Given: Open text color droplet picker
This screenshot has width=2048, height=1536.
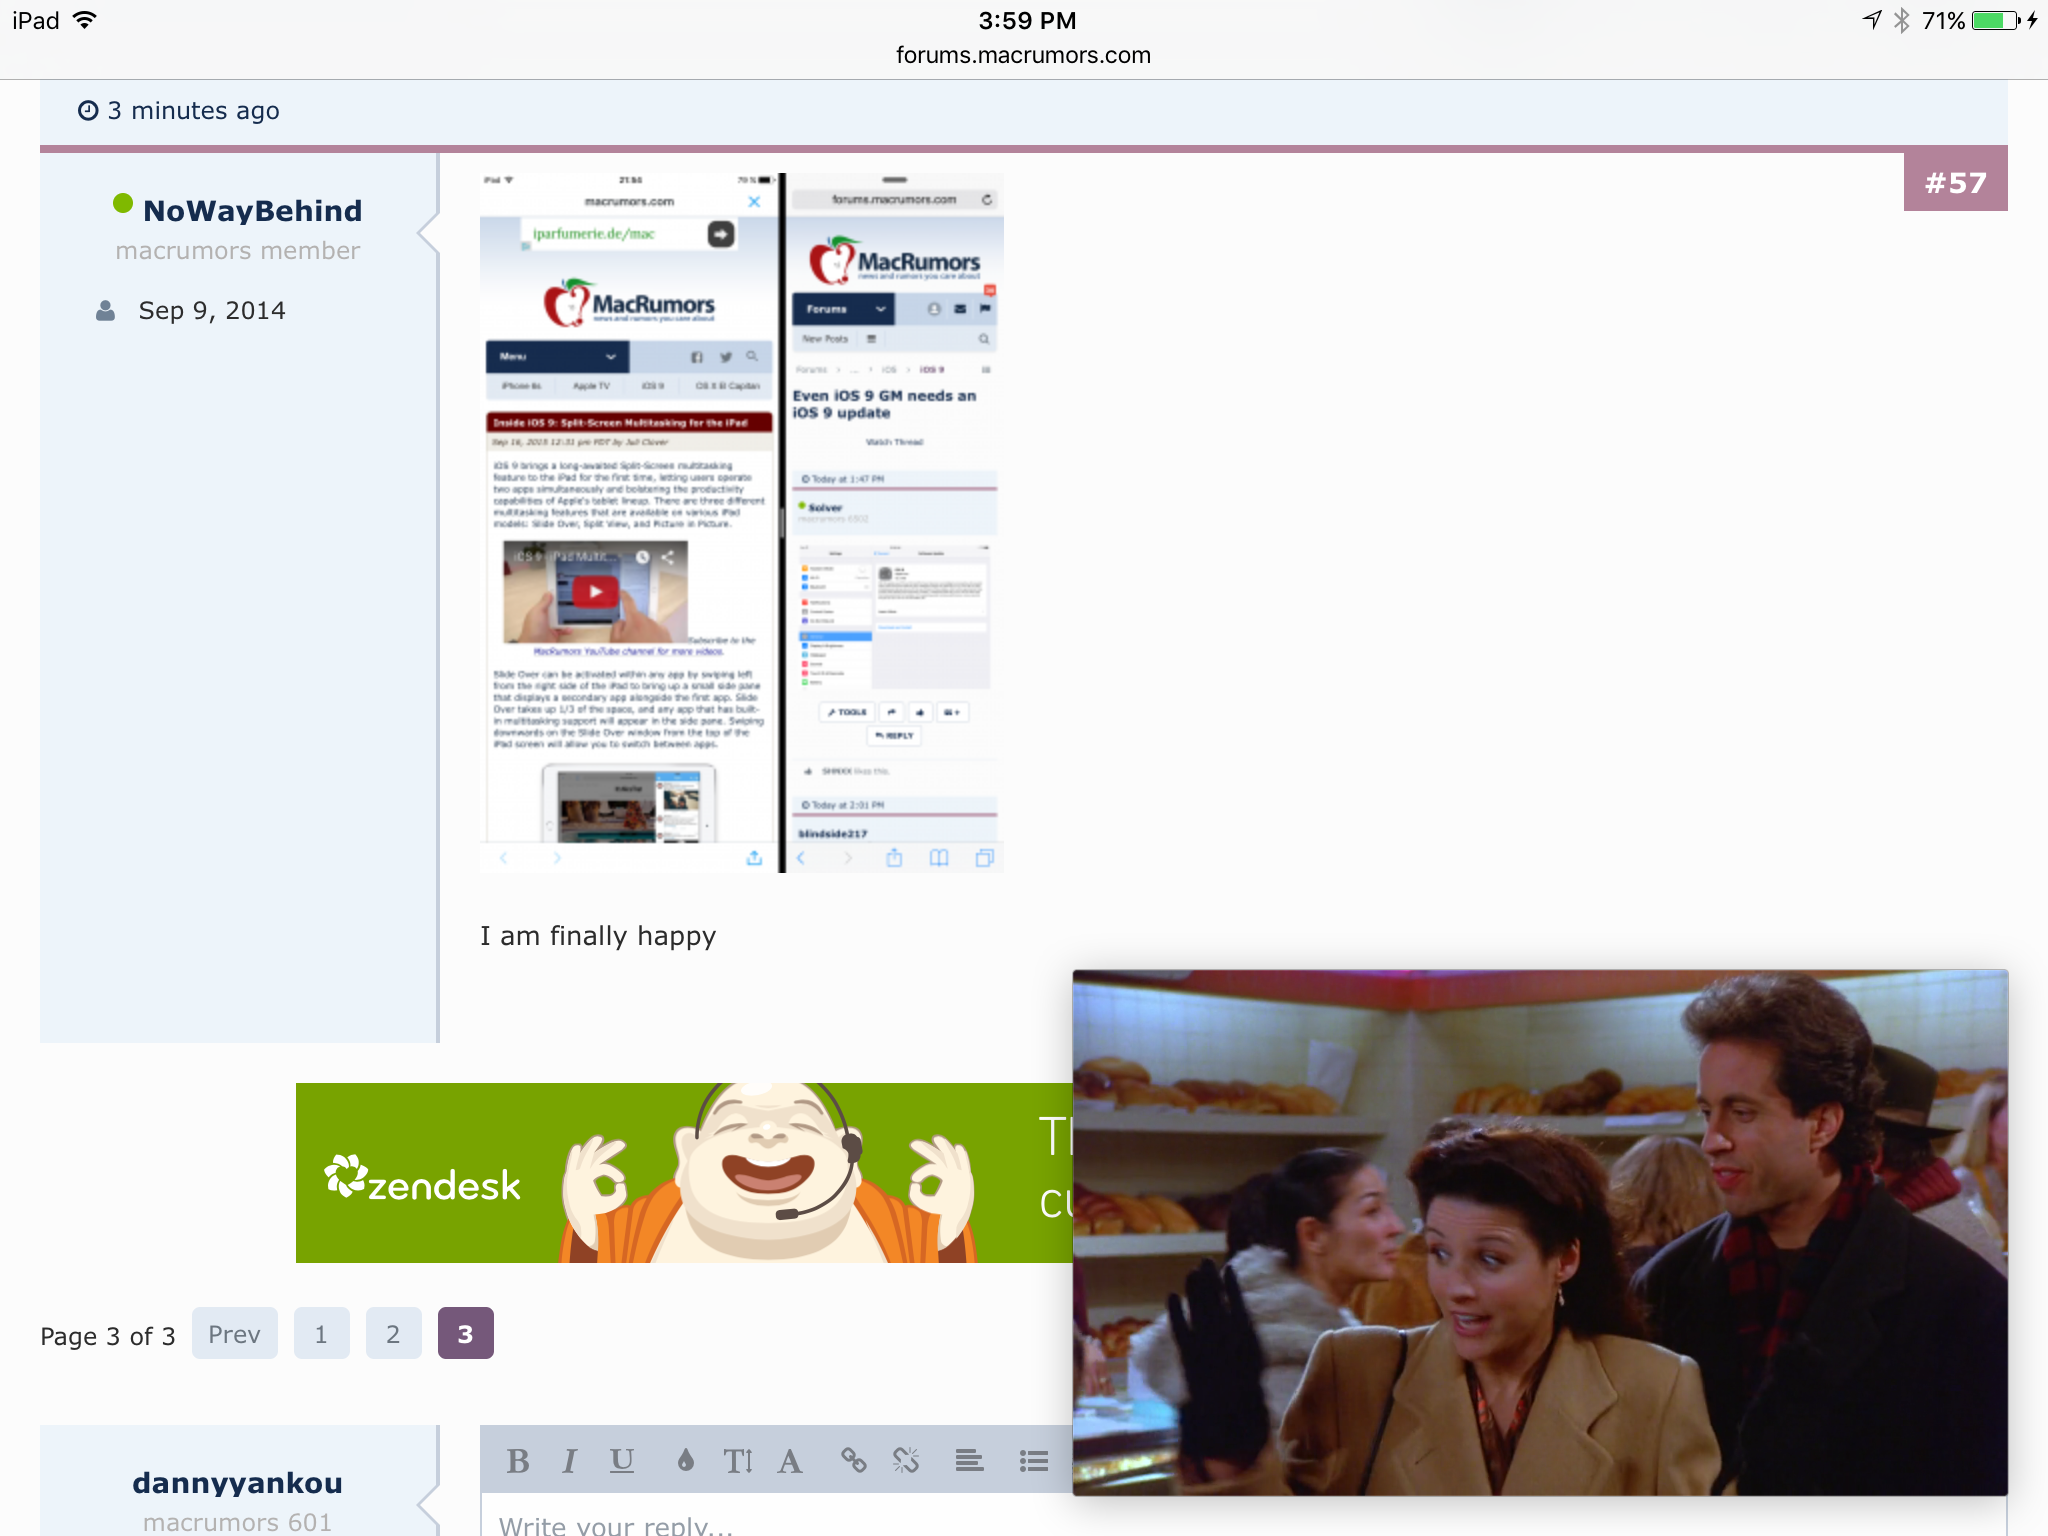Looking at the screenshot, I should tap(685, 1461).
